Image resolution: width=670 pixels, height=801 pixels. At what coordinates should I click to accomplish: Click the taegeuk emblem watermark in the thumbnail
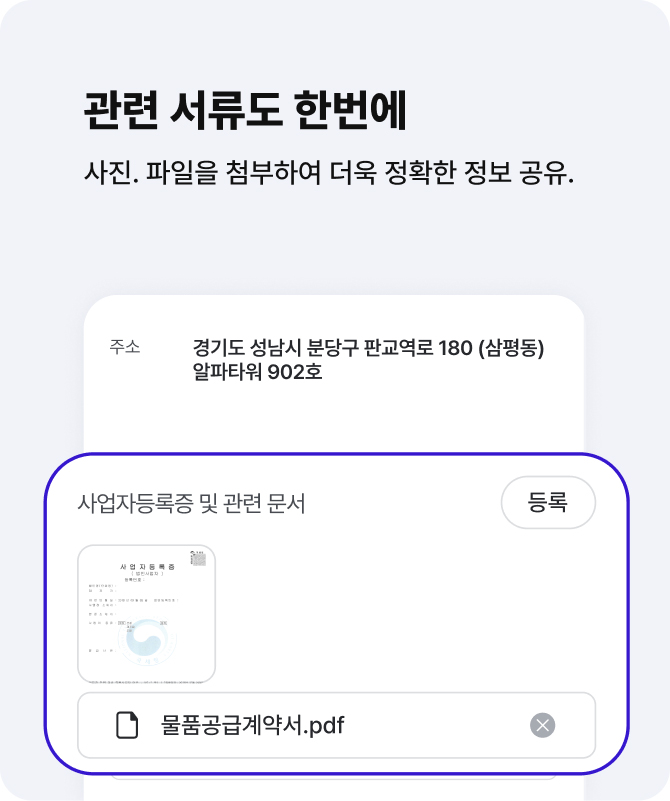point(147,639)
